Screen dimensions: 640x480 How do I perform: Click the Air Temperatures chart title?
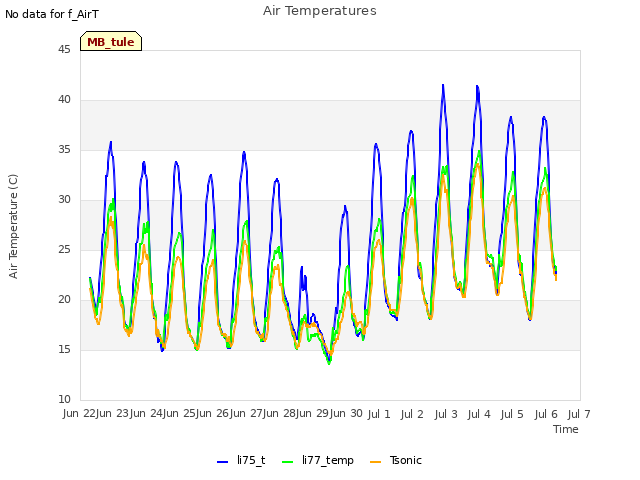point(320,11)
